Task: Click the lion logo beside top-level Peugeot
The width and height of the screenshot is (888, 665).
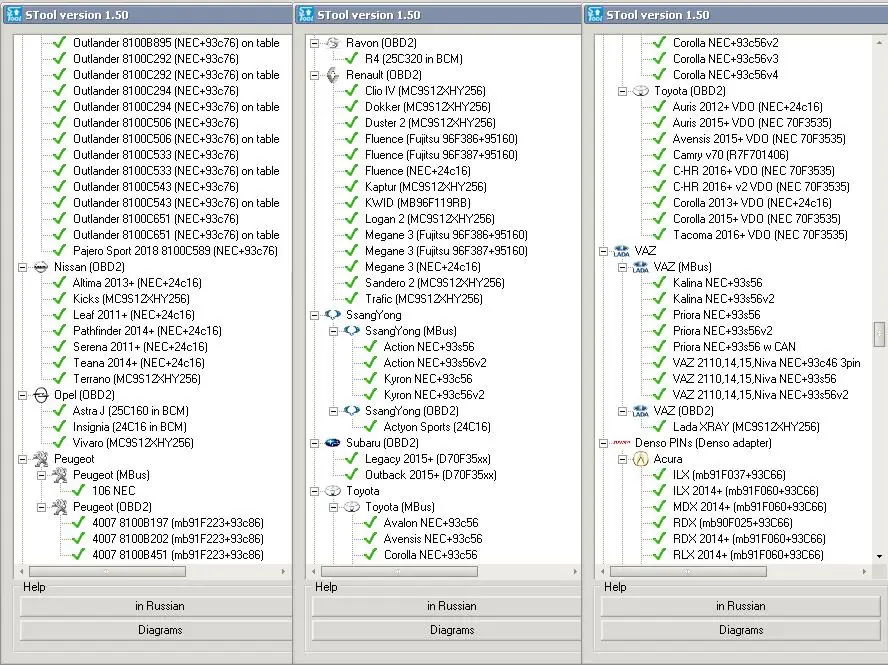Action: pos(41,459)
